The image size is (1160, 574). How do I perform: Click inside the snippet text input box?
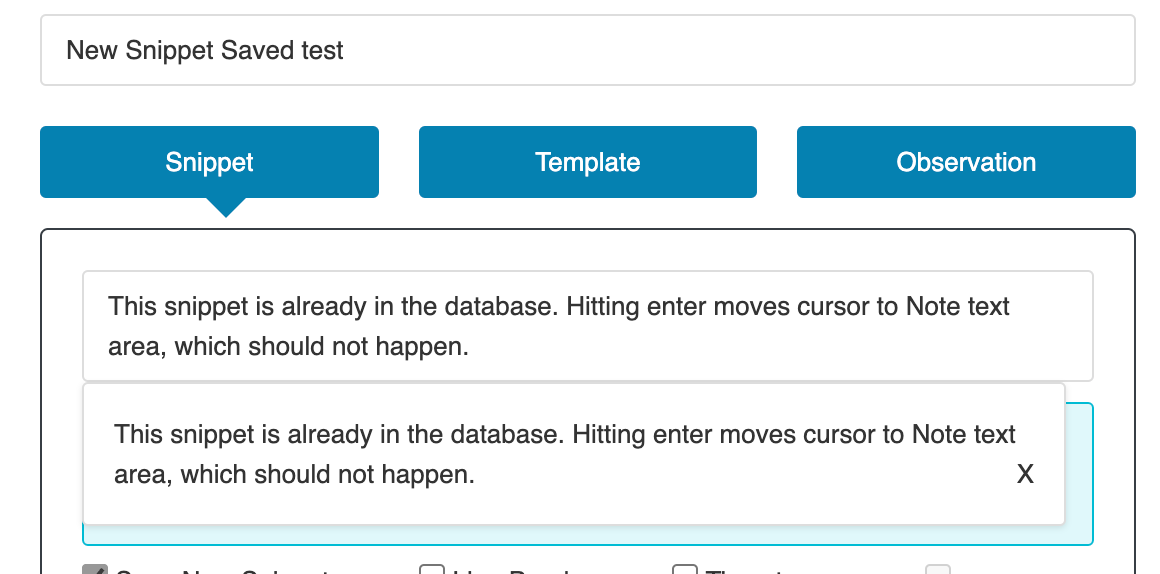pyautogui.click(x=587, y=326)
